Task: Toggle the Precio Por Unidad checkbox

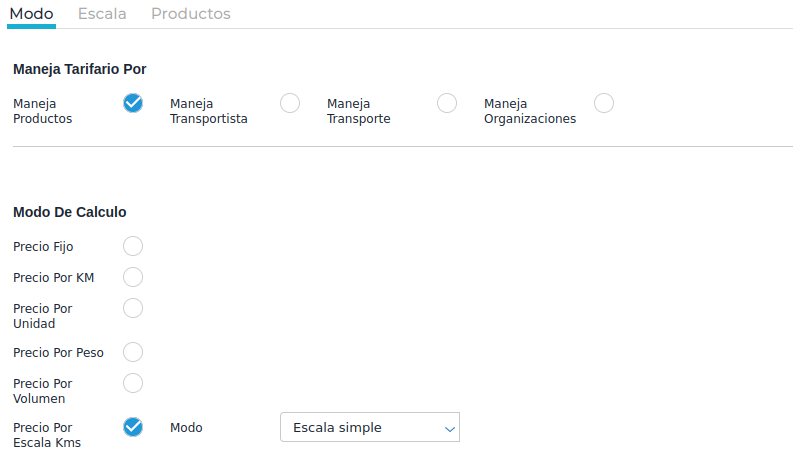Action: tap(133, 308)
